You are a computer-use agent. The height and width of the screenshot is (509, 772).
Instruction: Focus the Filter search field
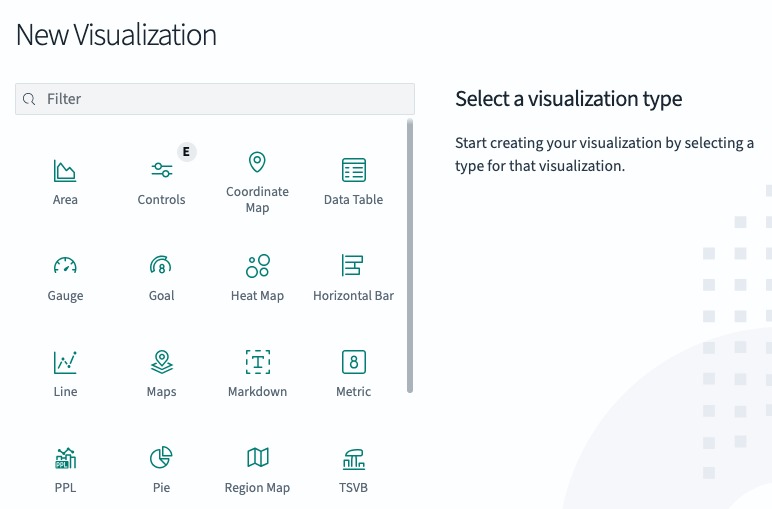point(215,99)
